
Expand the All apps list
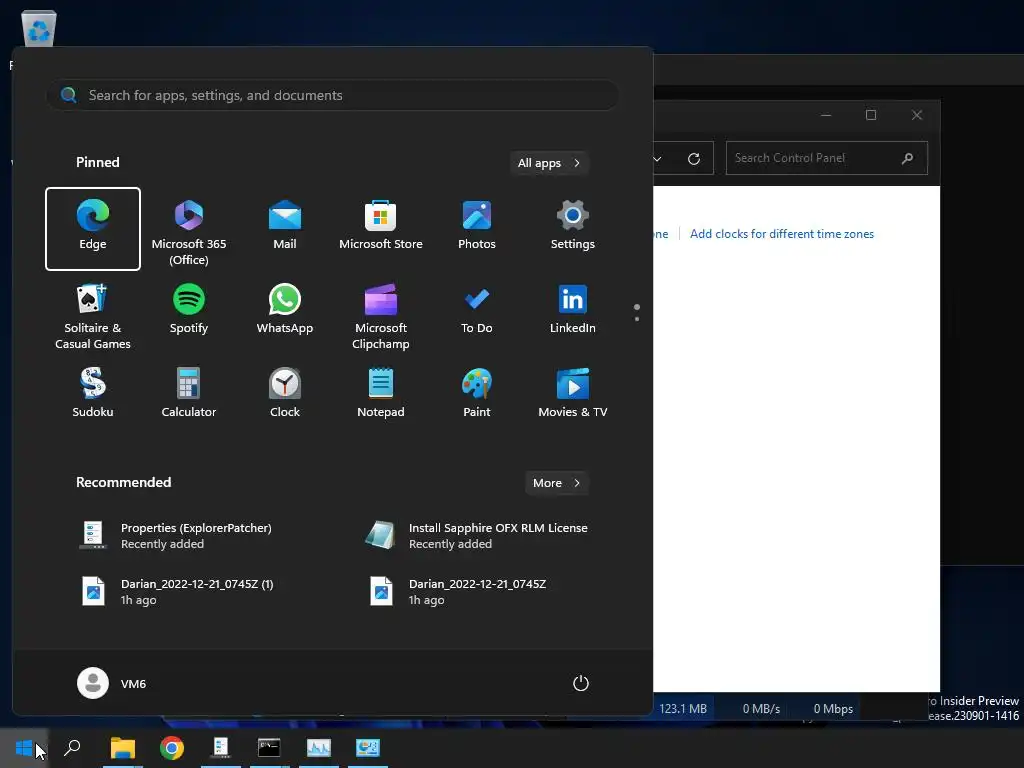point(549,163)
